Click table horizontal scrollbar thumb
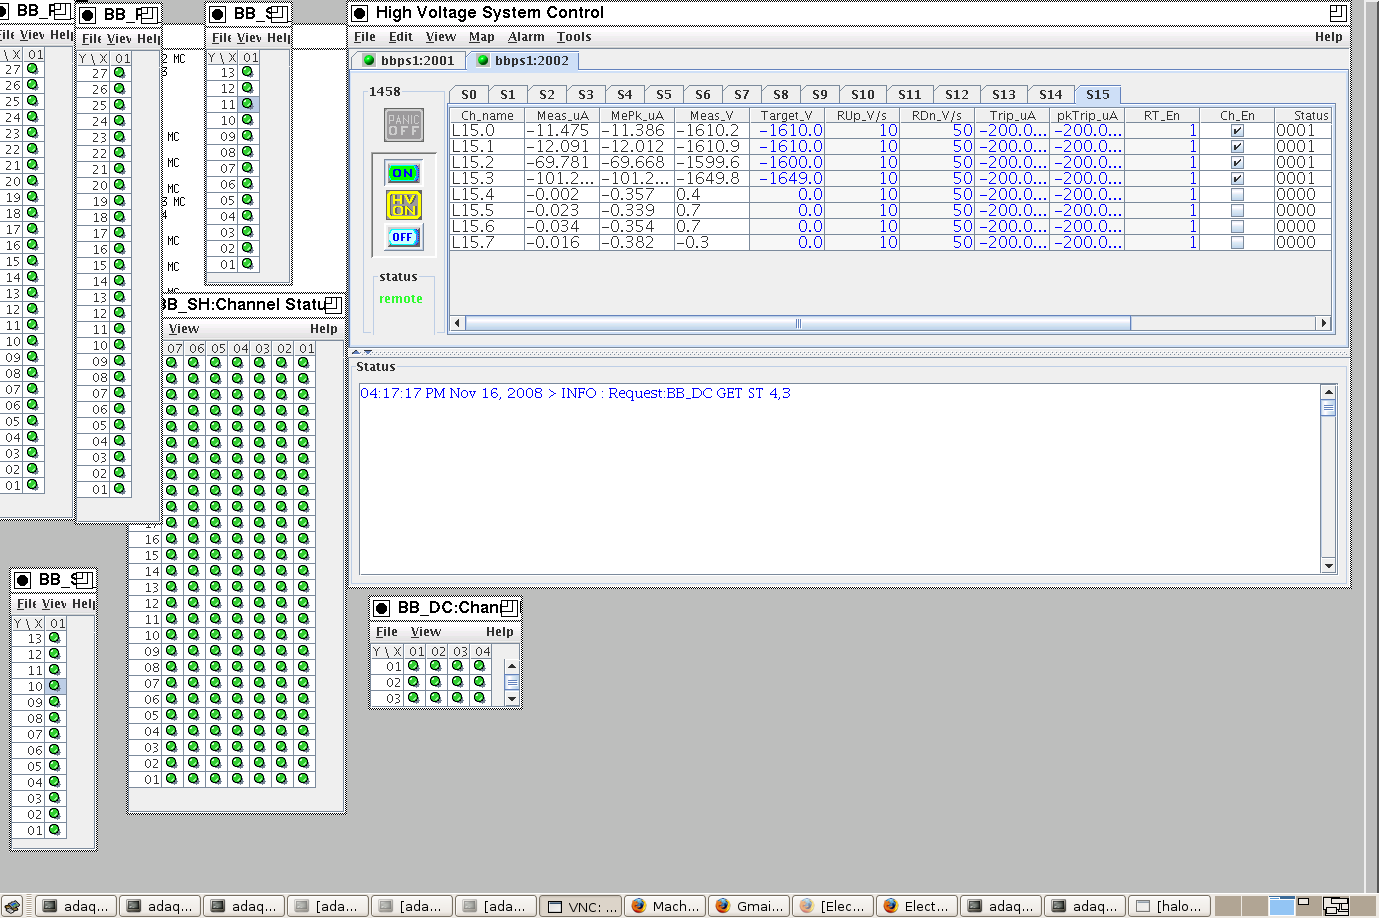1379x918 pixels. tap(798, 323)
